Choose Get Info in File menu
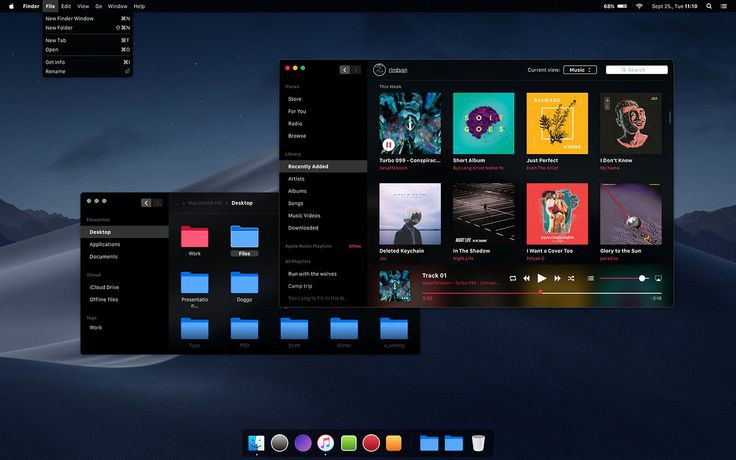This screenshot has width=736, height=460. (88, 62)
